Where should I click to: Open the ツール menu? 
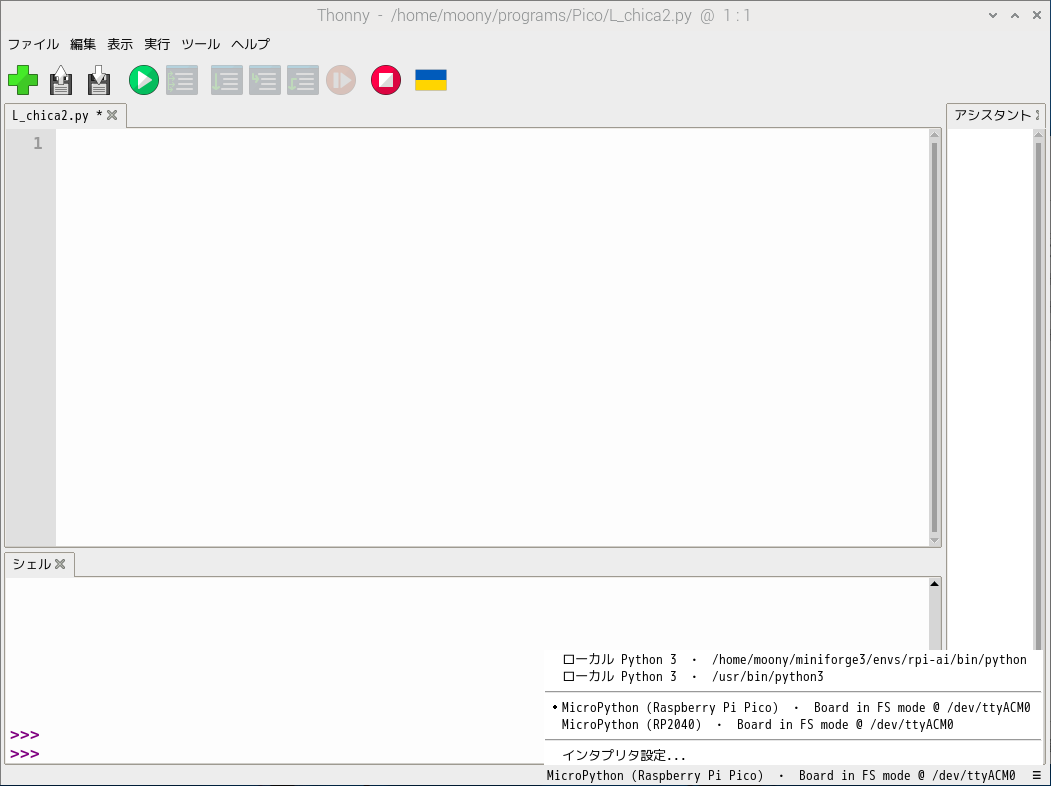pos(200,44)
